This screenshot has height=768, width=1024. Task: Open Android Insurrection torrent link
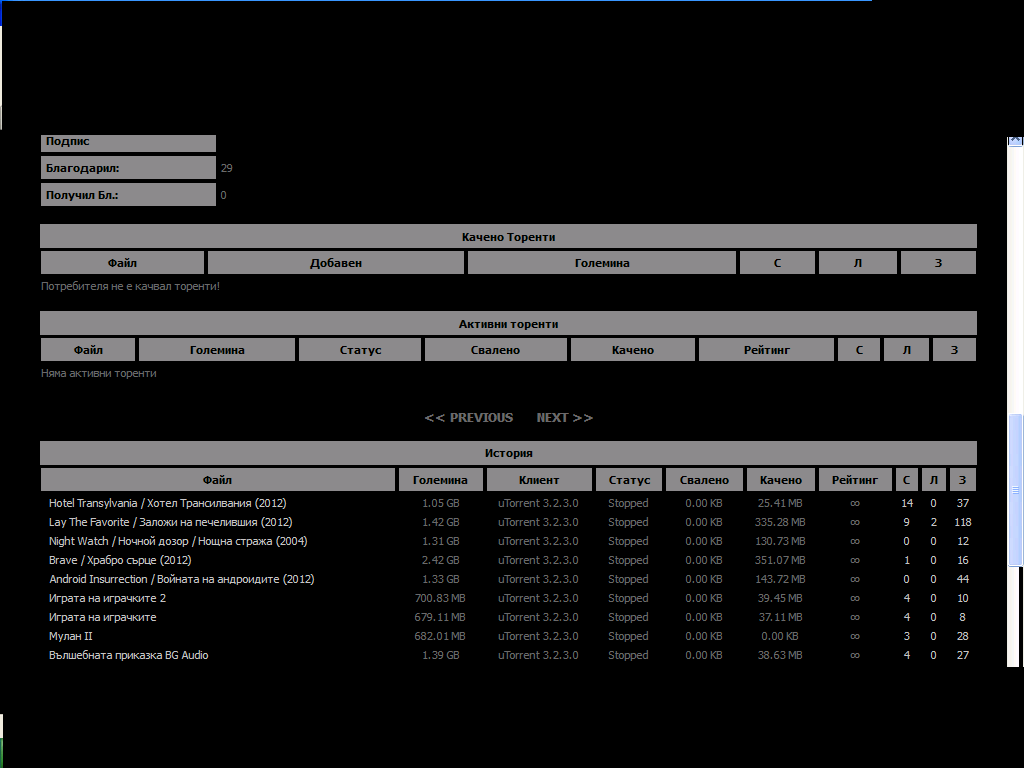click(x=181, y=579)
